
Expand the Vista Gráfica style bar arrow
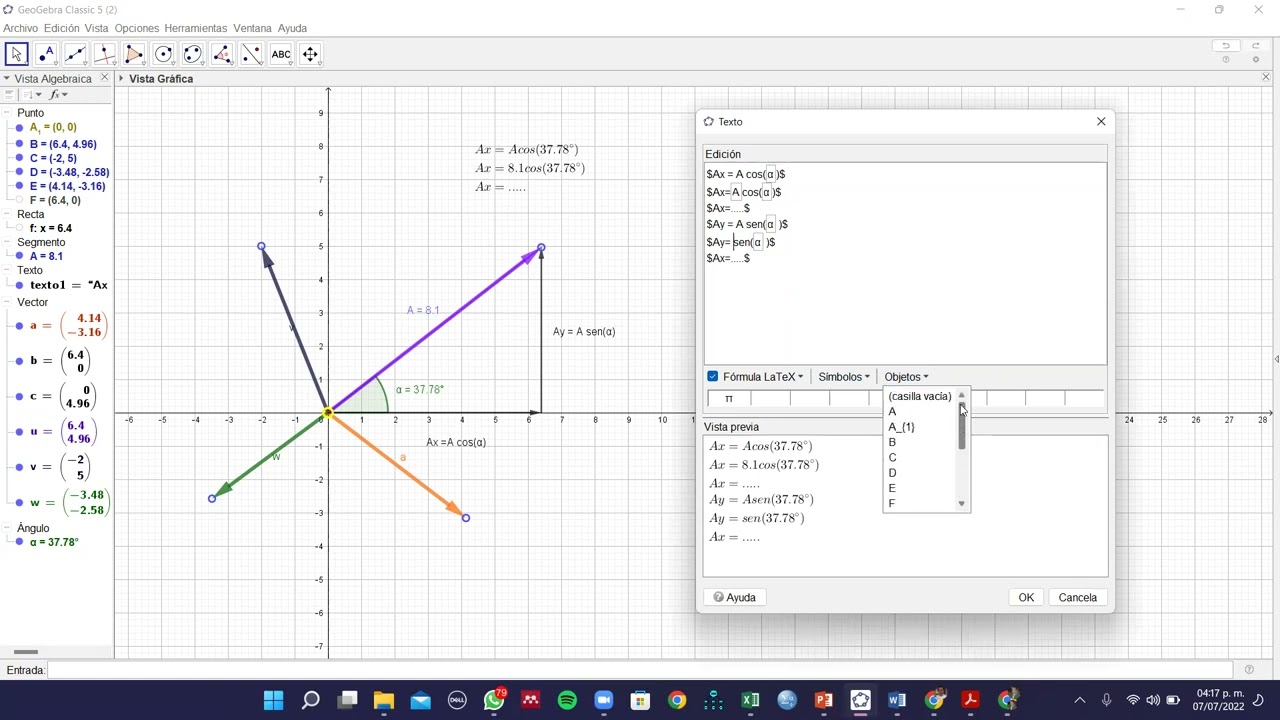tap(121, 78)
